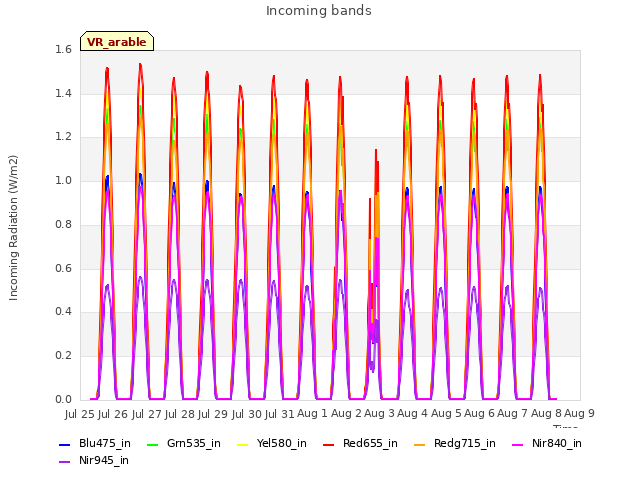This screenshot has height=480, width=640.
Task: Click the 1.4 y-axis tick label
Action: pos(63,93)
